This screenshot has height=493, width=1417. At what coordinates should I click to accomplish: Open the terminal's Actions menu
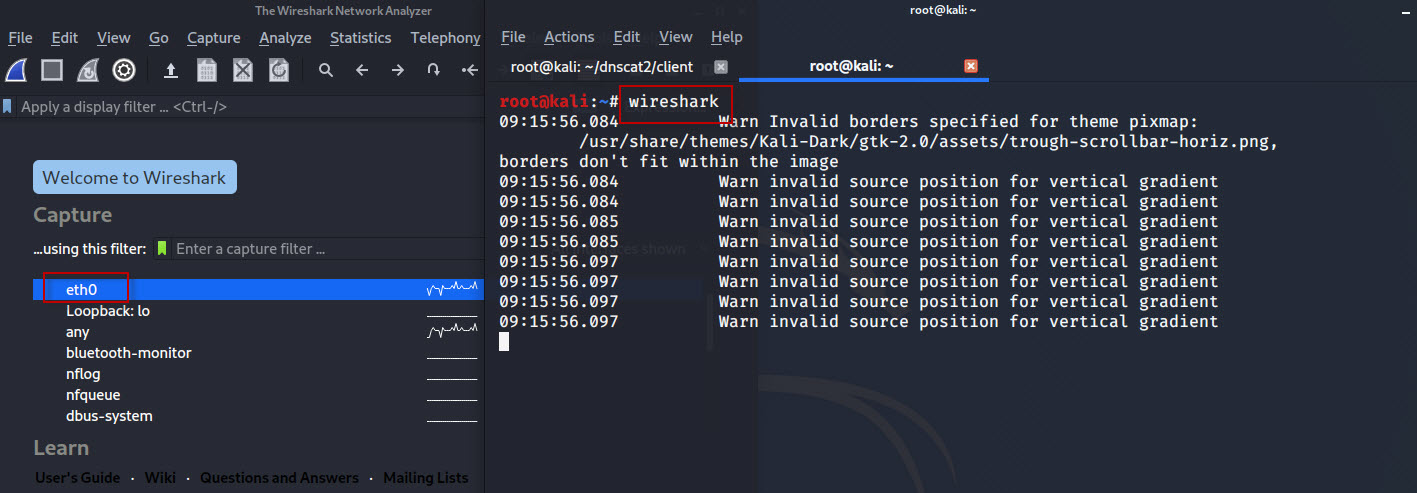pos(569,37)
